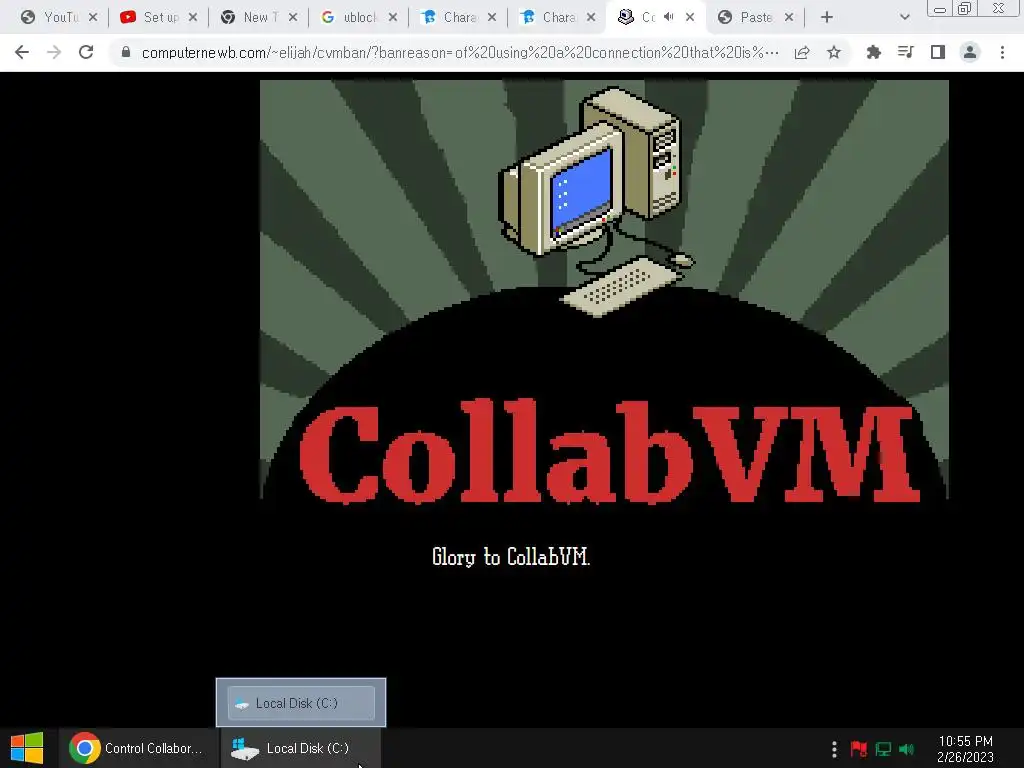Open Local Disk (C:) taskbar button
This screenshot has height=768, width=1024.
[x=300, y=748]
